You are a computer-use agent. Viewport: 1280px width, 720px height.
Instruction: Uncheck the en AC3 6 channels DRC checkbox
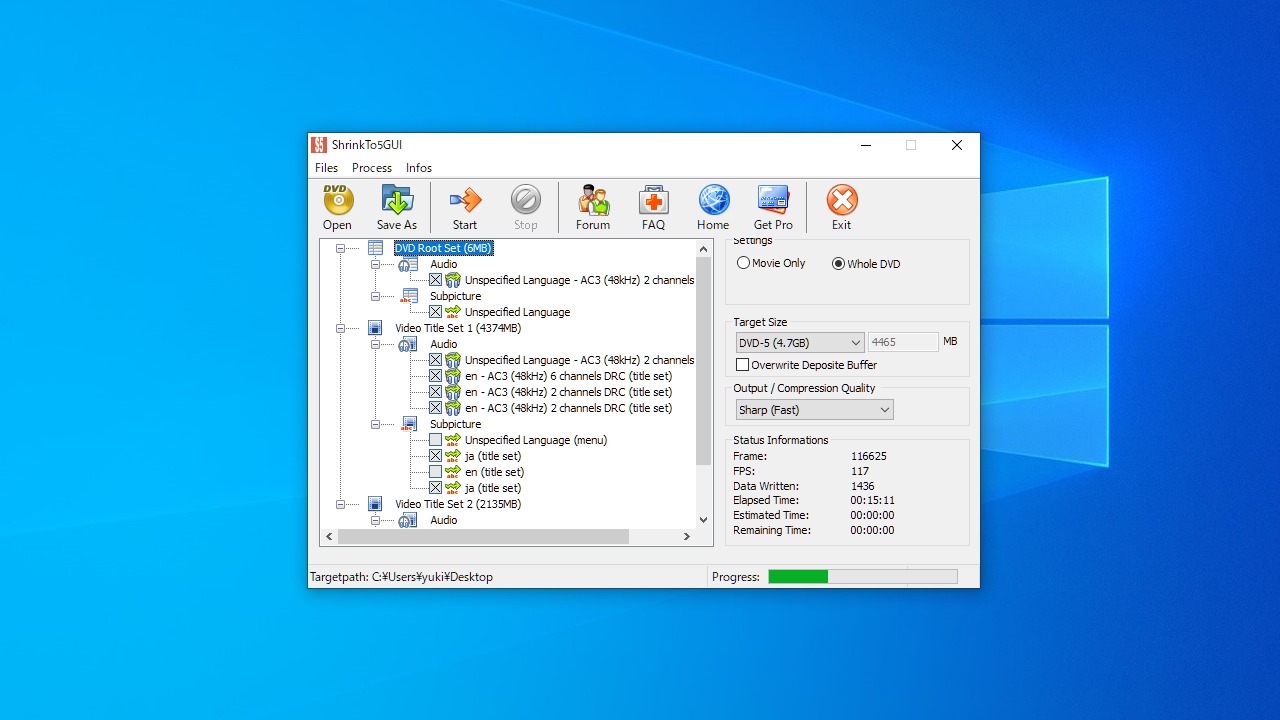435,376
